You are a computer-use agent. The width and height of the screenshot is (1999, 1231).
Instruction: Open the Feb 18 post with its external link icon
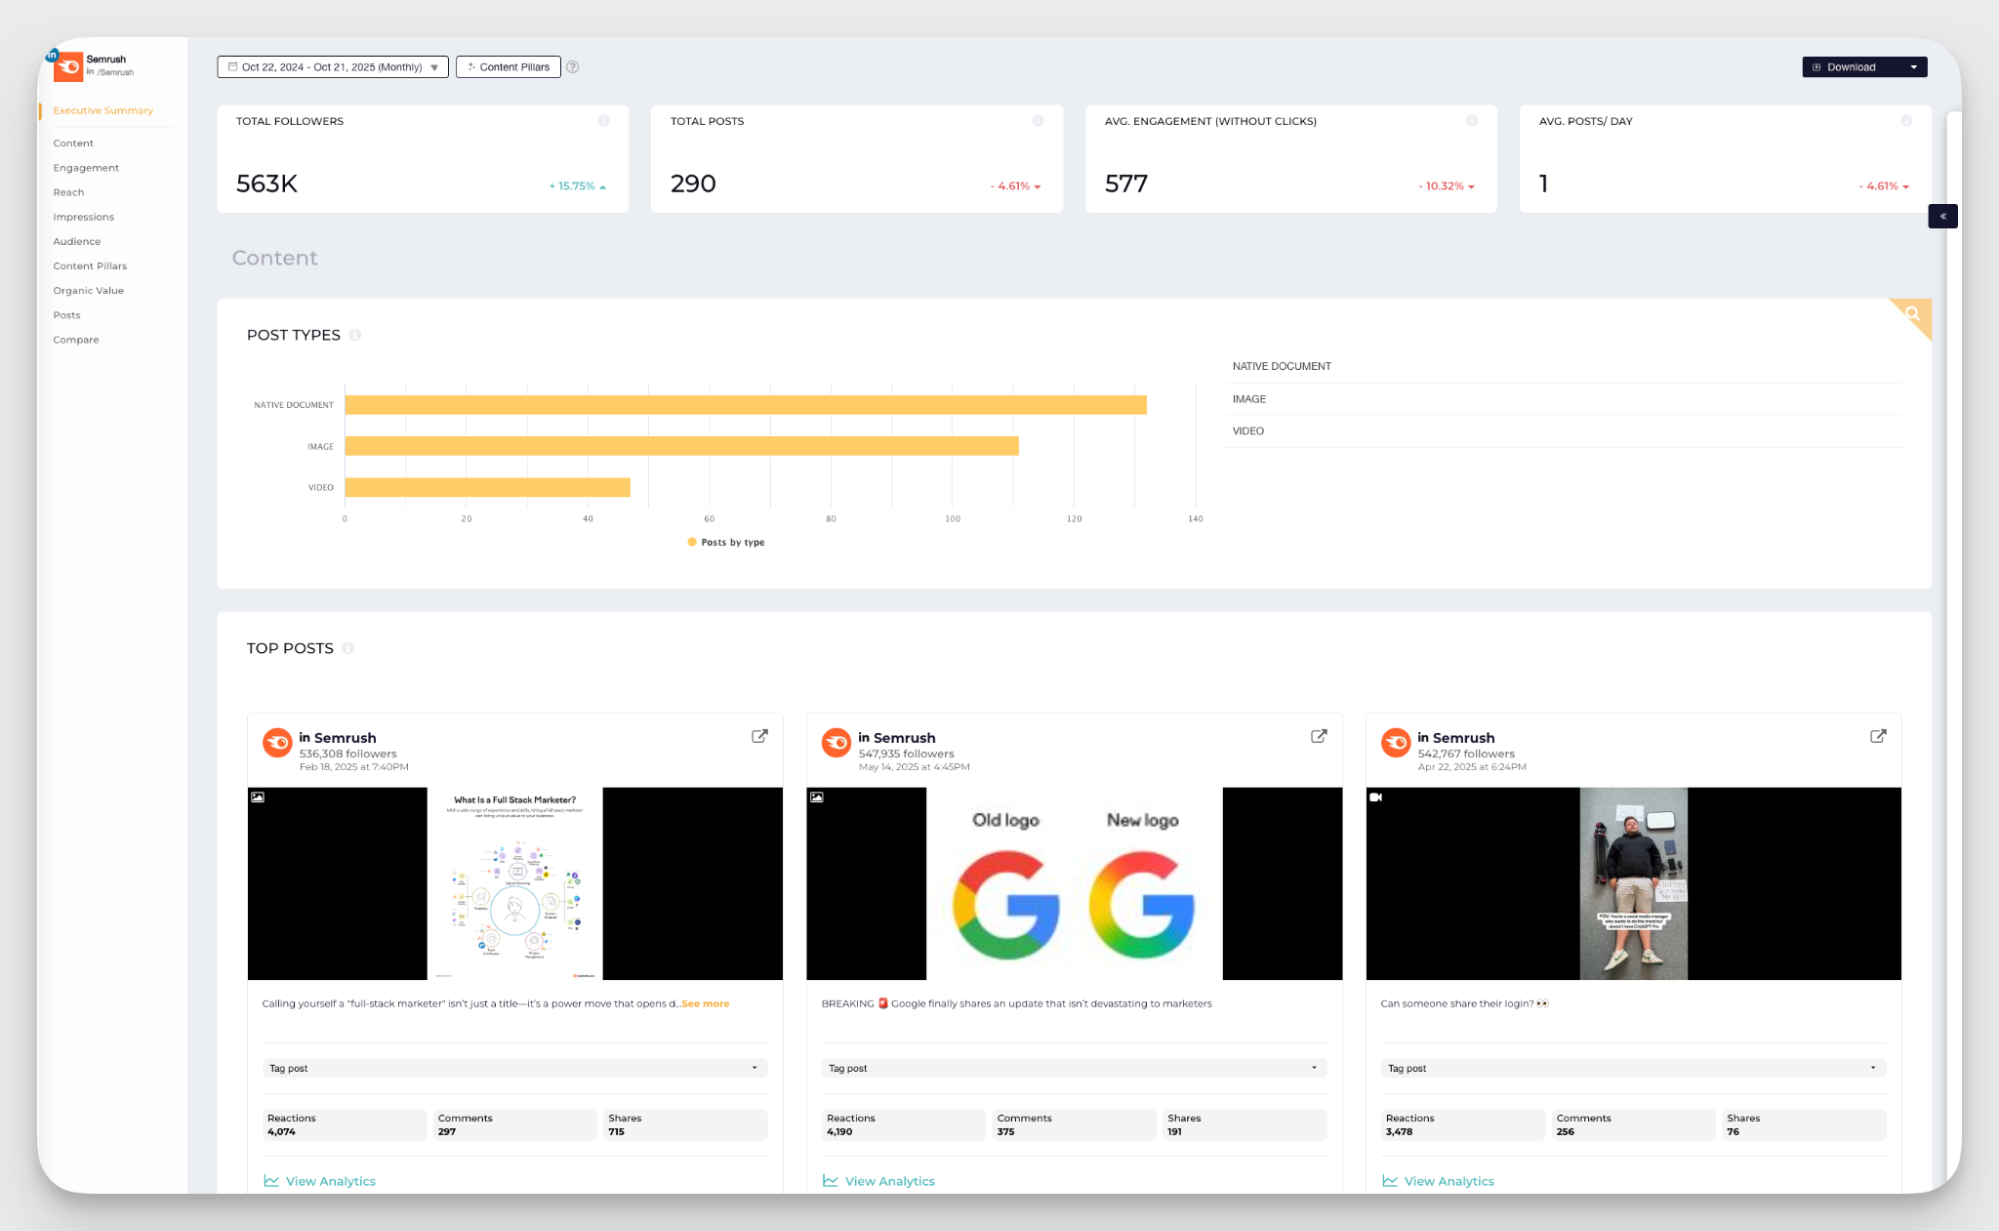point(760,736)
